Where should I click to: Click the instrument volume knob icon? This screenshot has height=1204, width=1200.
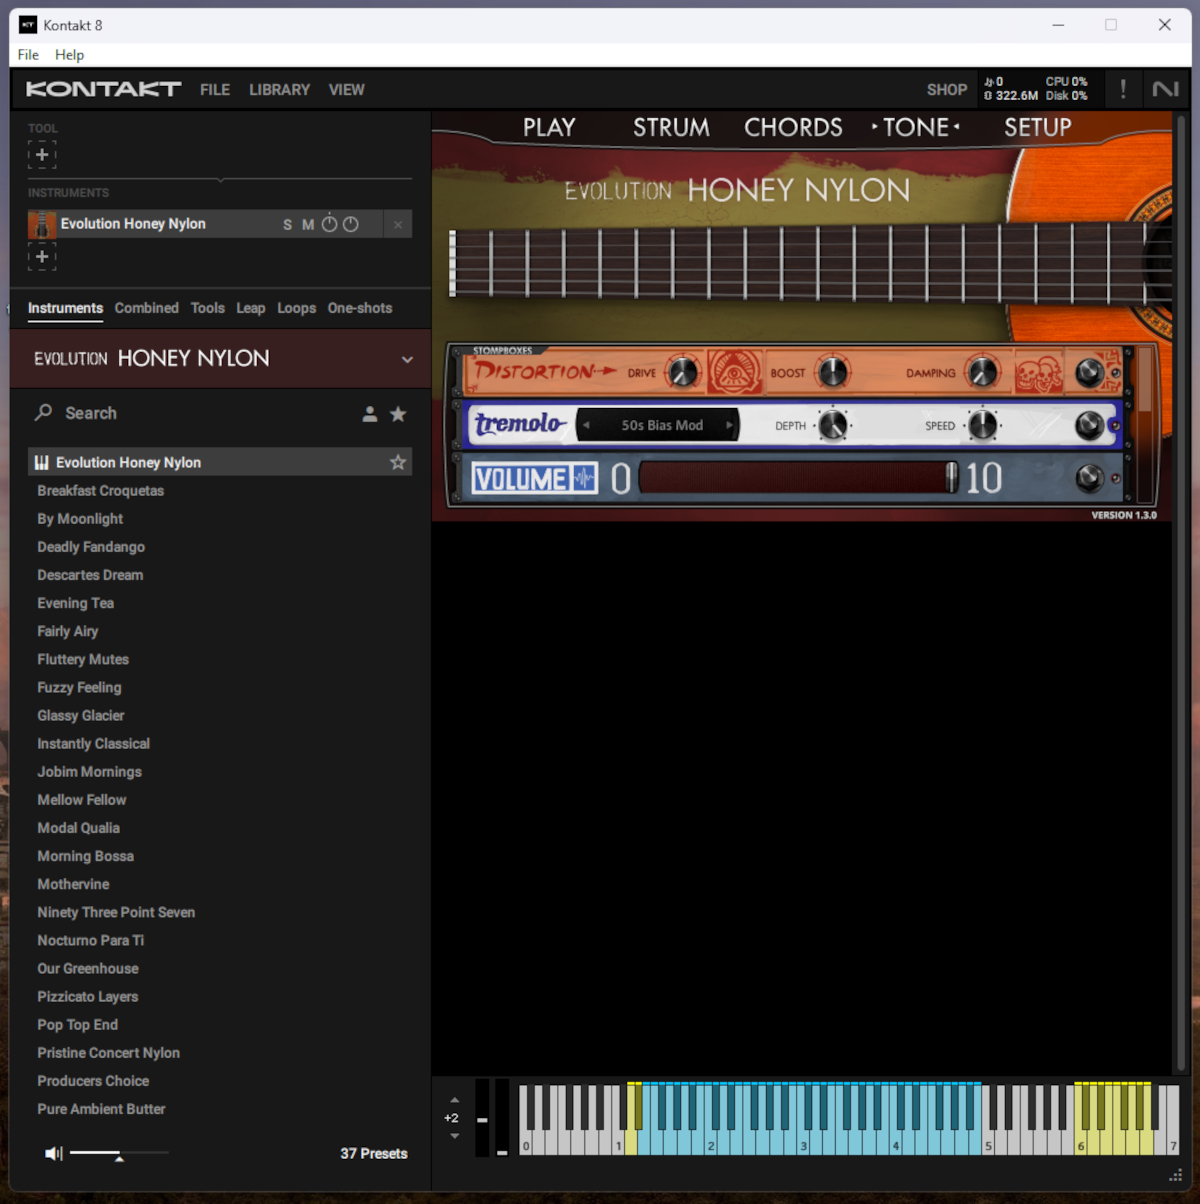pyautogui.click(x=351, y=224)
